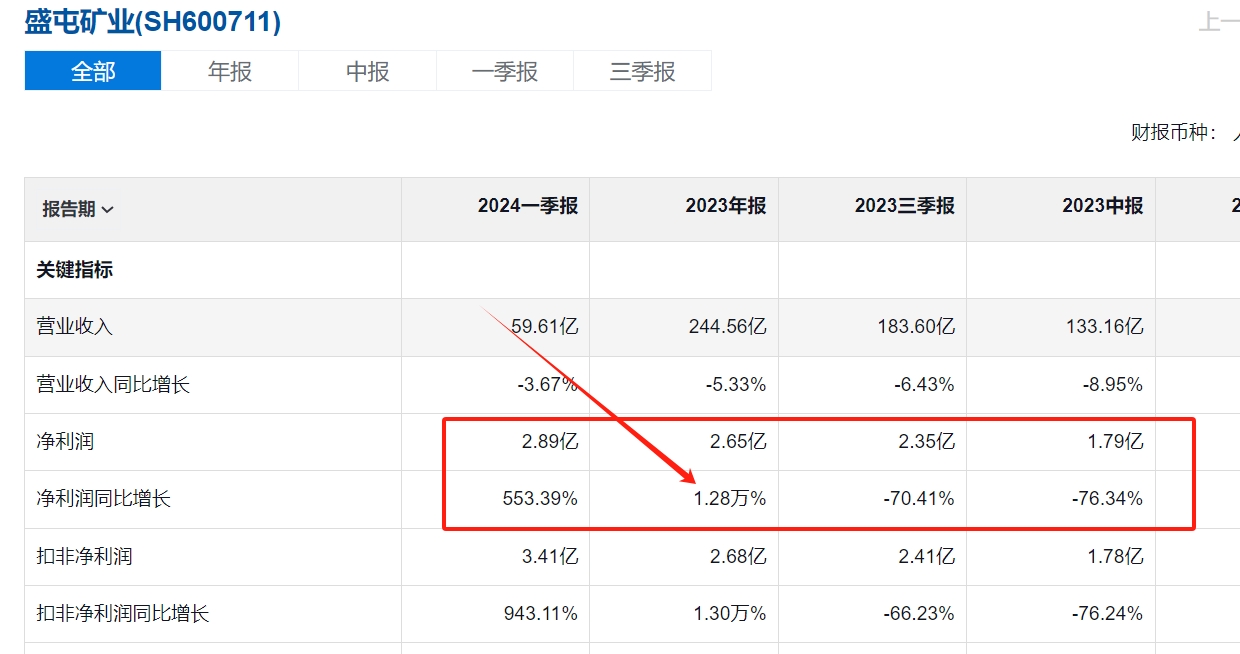
Task: Select the -76.34% growth value
Action: [x=1107, y=498]
